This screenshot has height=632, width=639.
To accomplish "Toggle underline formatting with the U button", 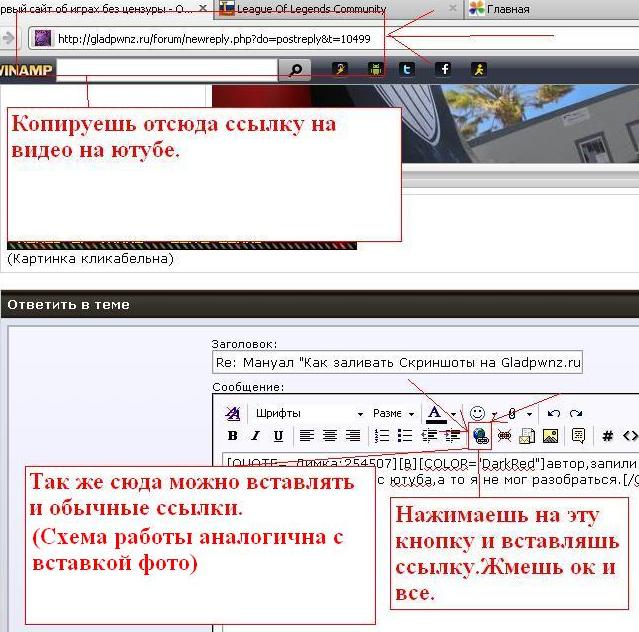I will pos(278,436).
